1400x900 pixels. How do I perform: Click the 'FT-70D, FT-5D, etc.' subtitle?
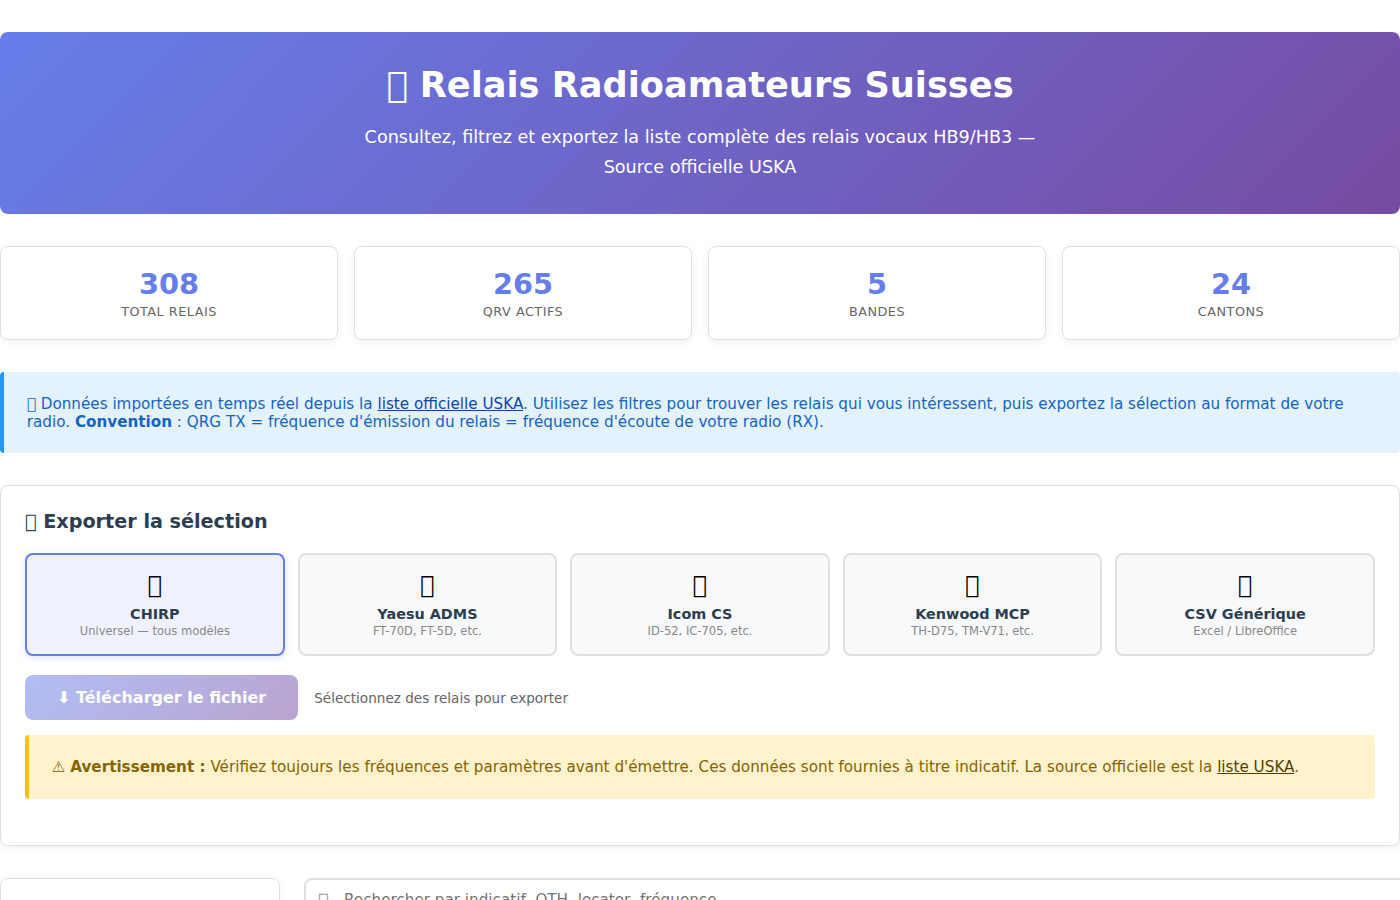click(427, 631)
